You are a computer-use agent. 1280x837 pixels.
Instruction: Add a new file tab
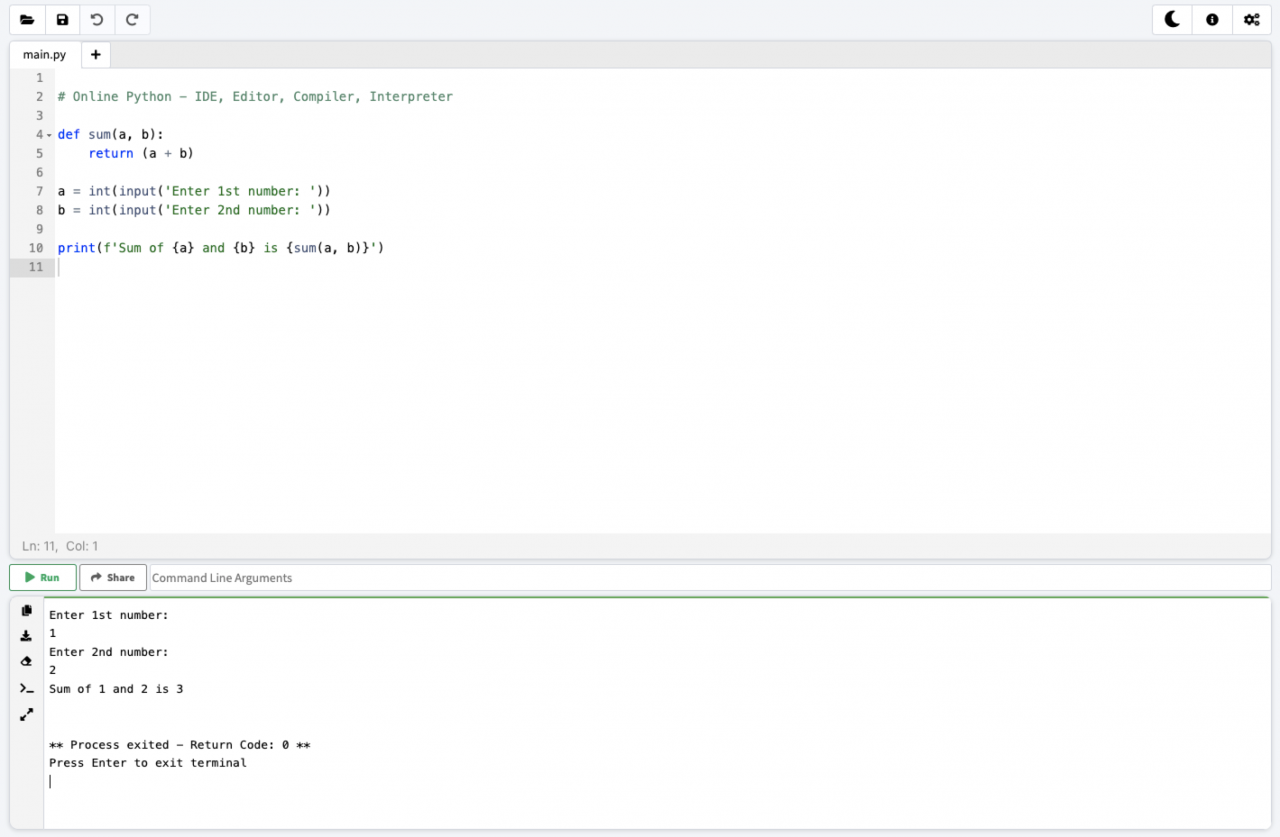(x=95, y=55)
